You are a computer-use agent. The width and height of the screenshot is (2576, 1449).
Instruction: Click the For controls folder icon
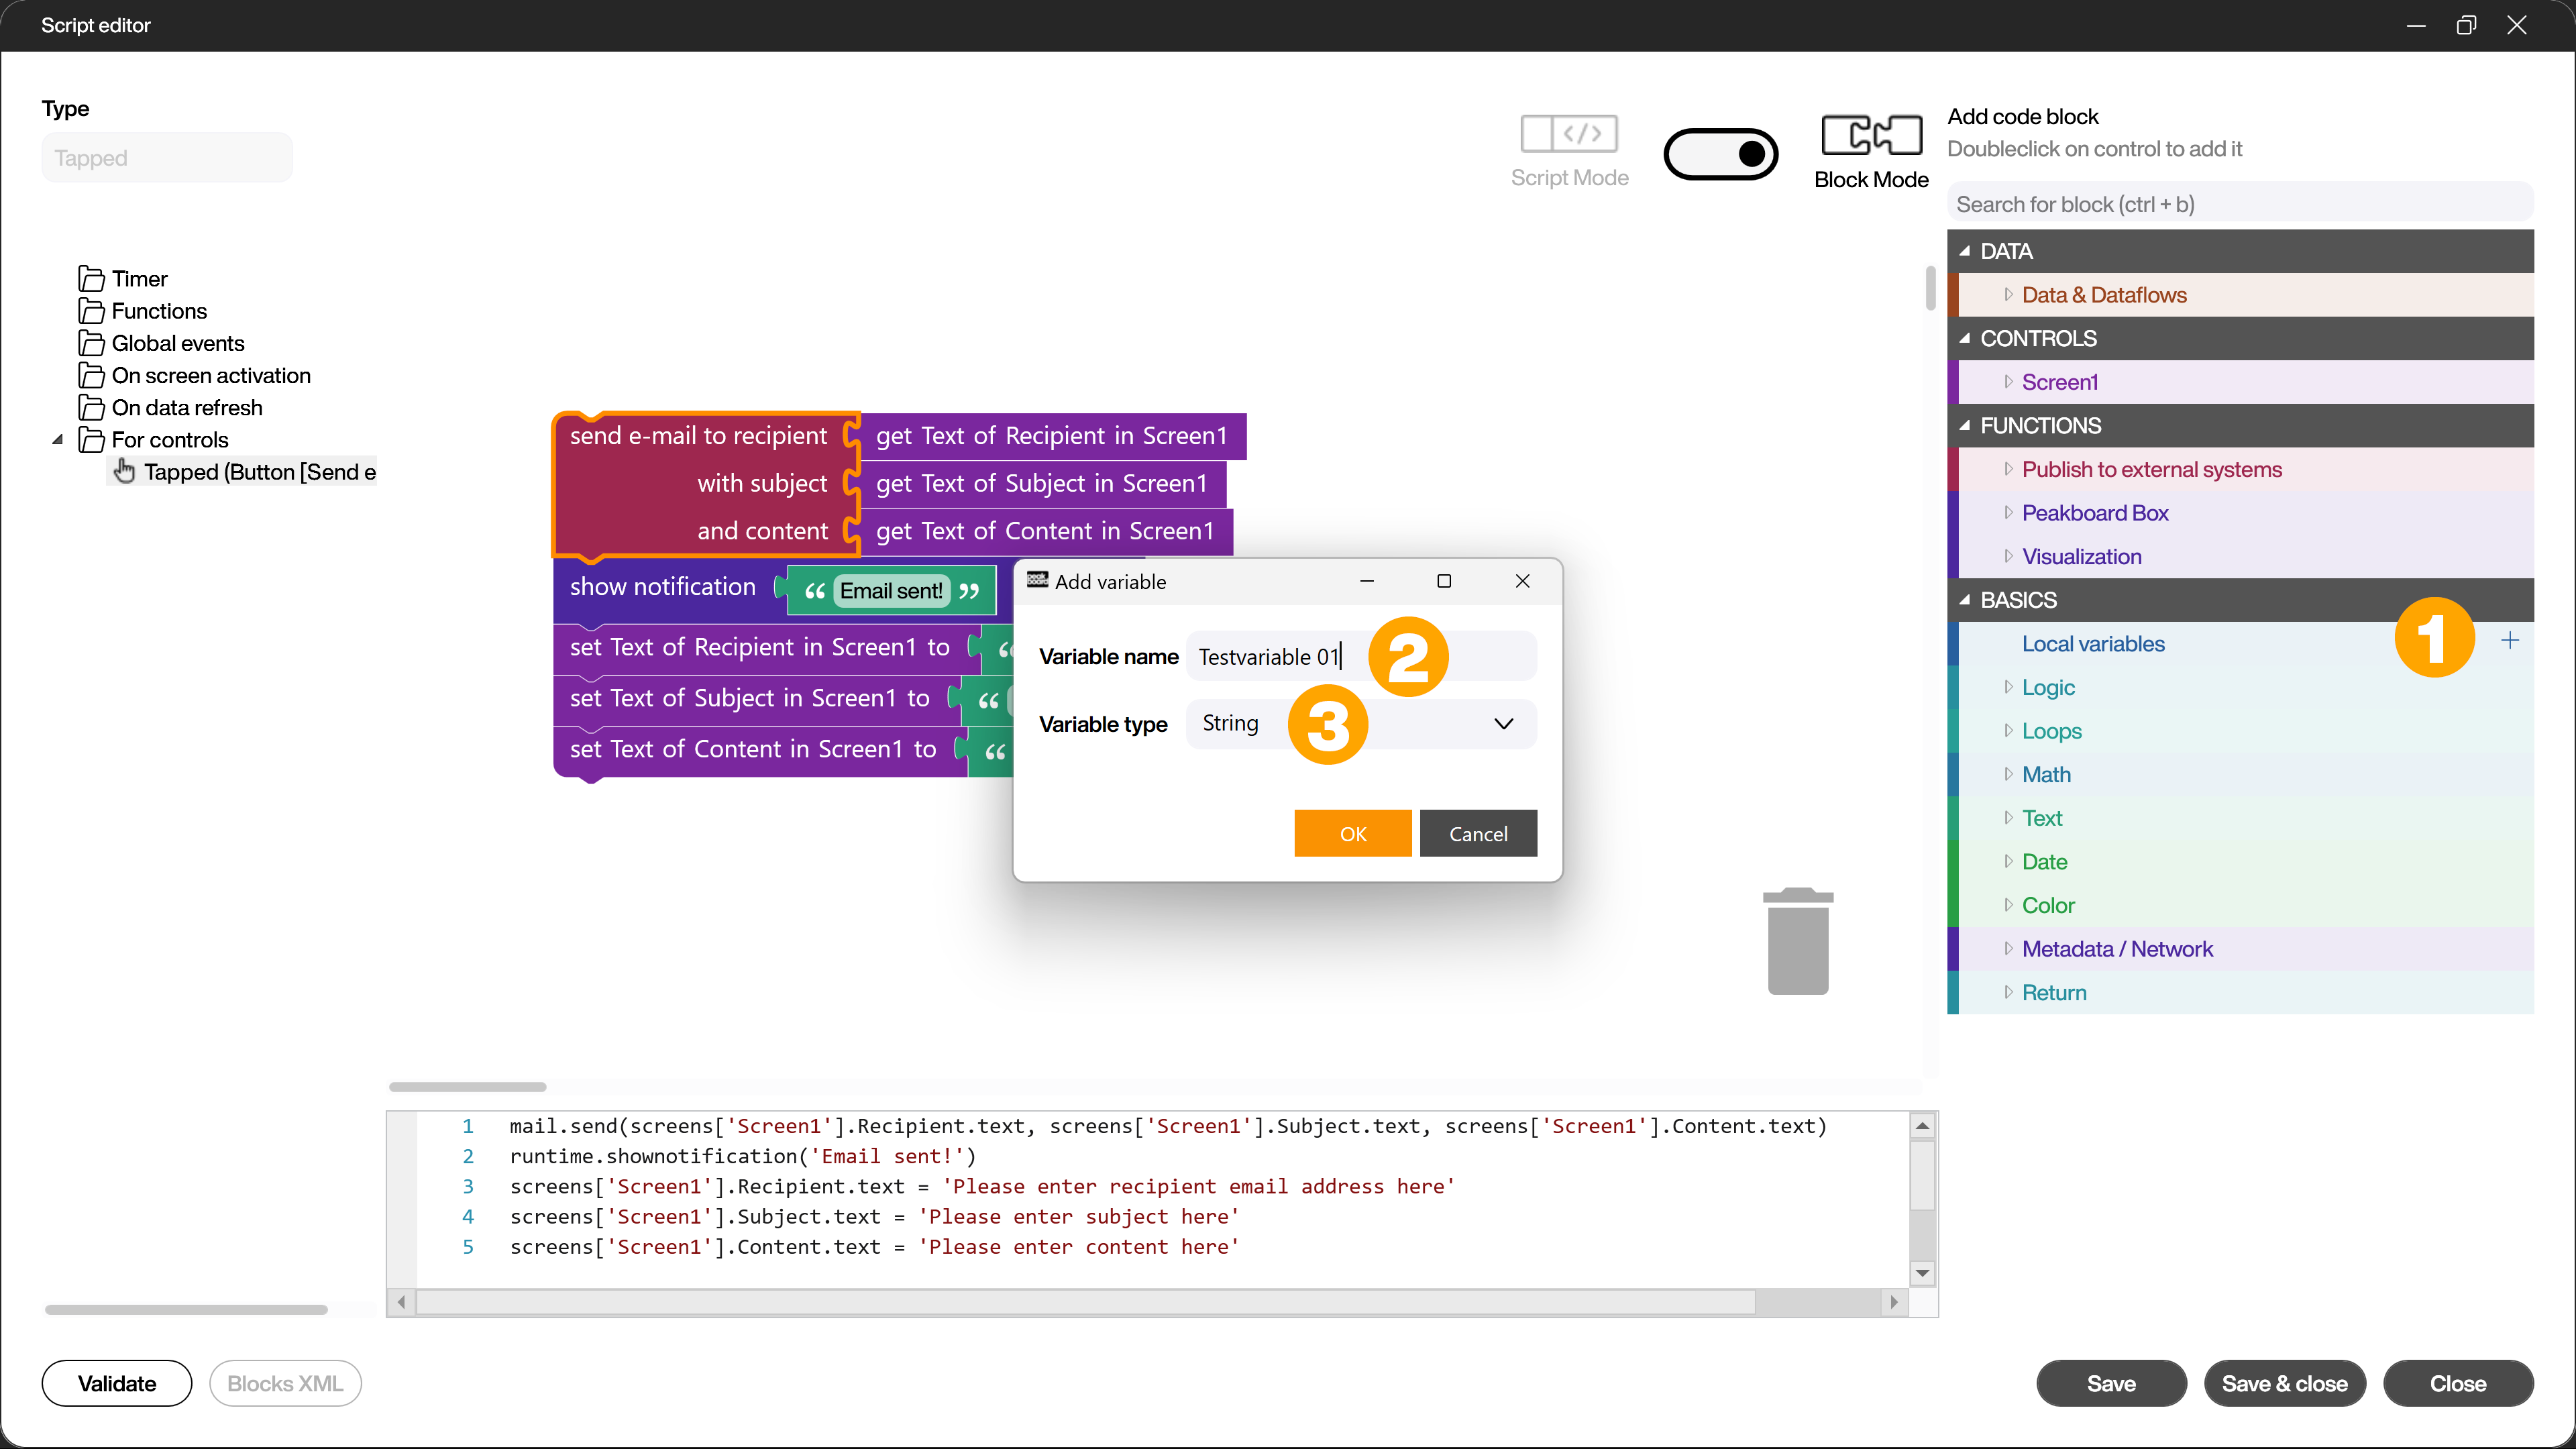(91, 440)
